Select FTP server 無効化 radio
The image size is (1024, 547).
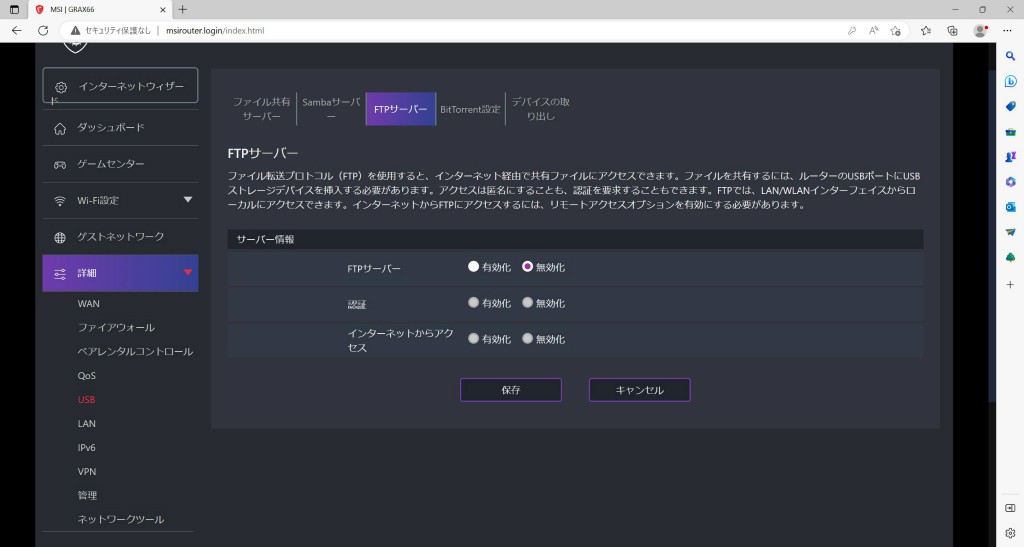point(528,266)
